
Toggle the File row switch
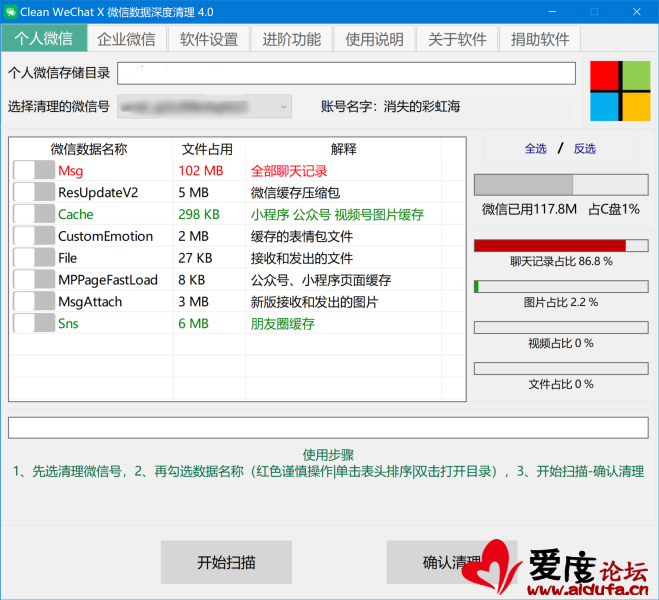34,258
